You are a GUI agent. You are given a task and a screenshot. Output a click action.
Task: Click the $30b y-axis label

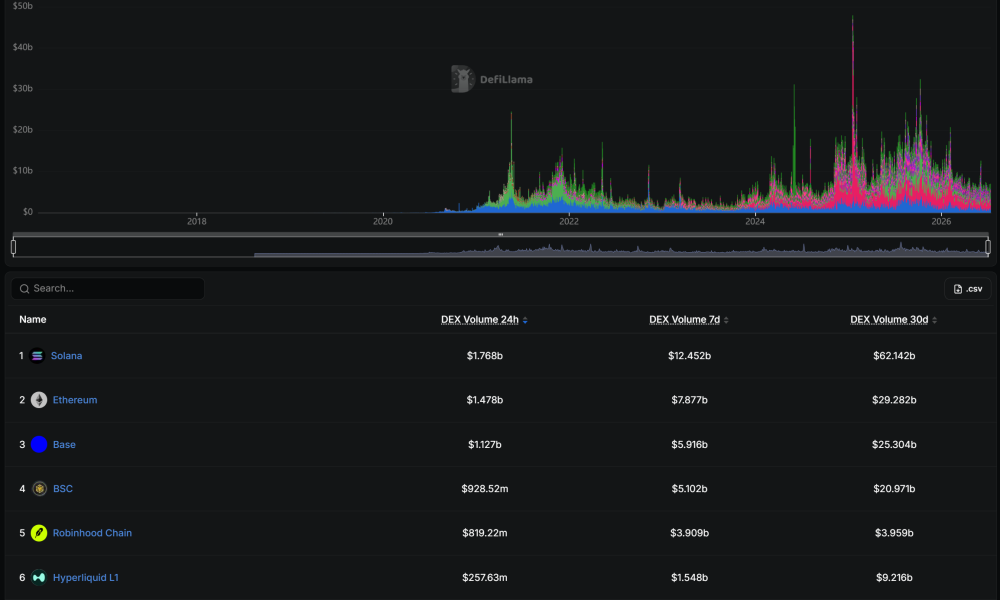[23, 89]
